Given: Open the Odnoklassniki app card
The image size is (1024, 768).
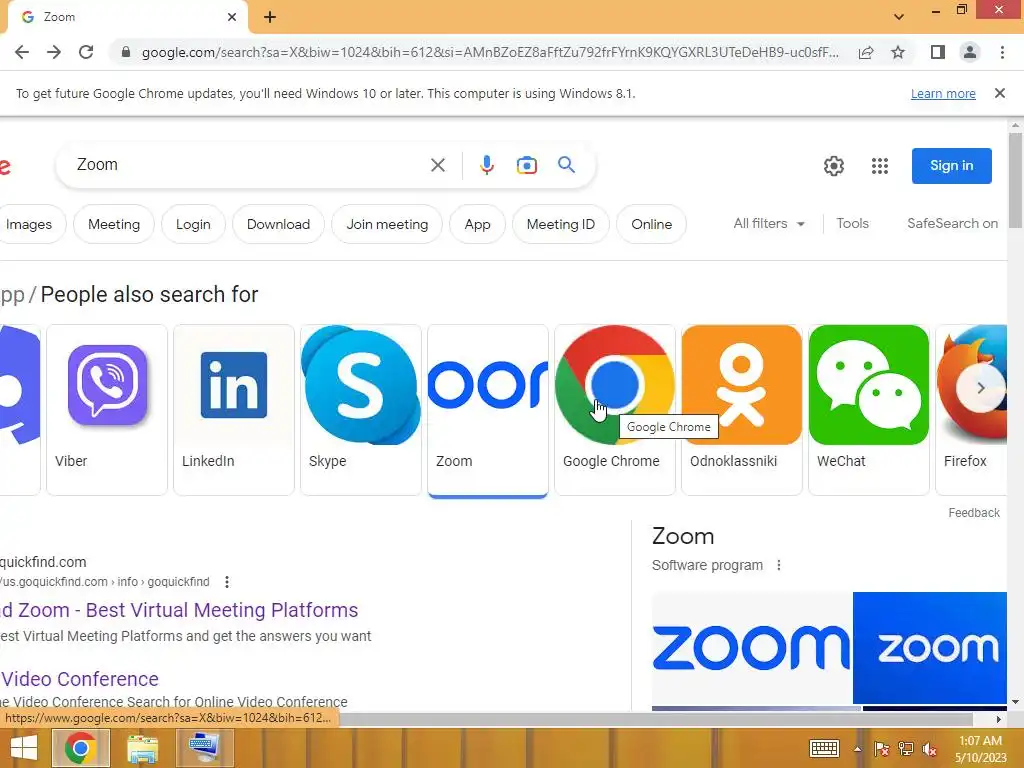Looking at the screenshot, I should click(741, 409).
